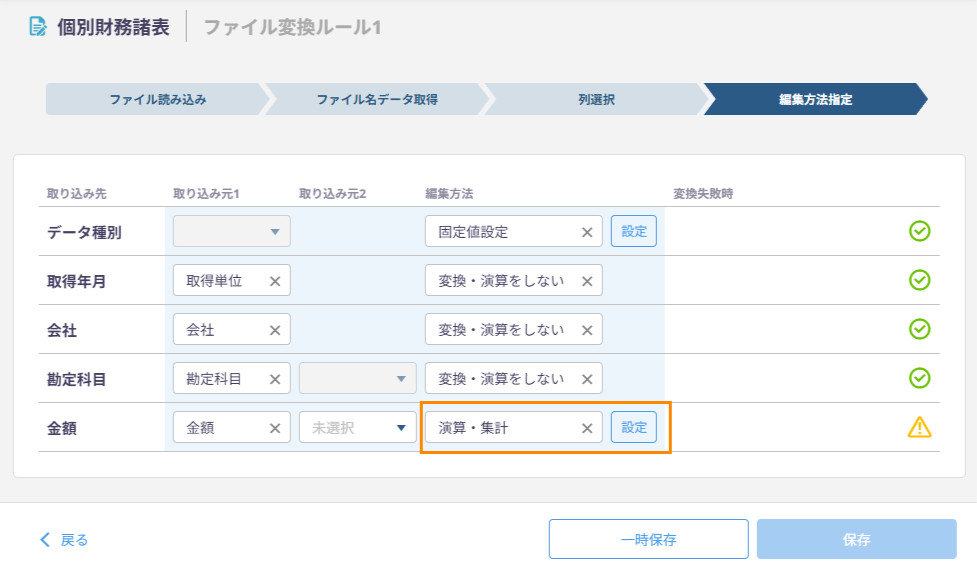Click 保存 button
Image resolution: width=977 pixels, height=571 pixels.
pos(857,539)
